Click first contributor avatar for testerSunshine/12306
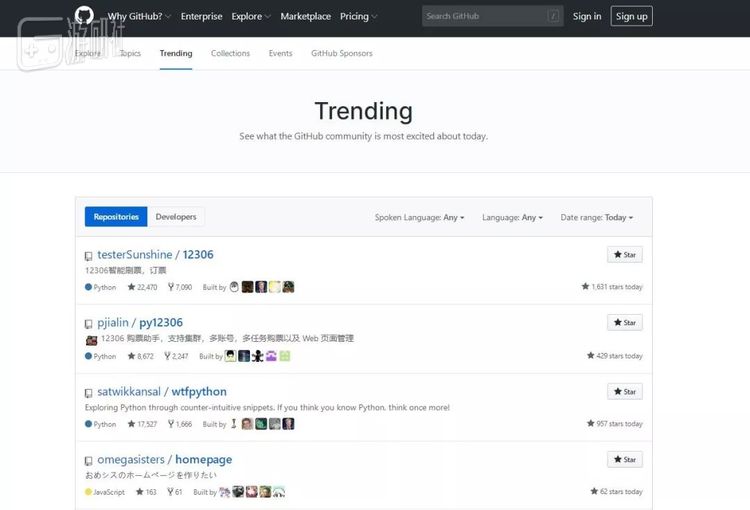This screenshot has height=510, width=750. coord(234,287)
